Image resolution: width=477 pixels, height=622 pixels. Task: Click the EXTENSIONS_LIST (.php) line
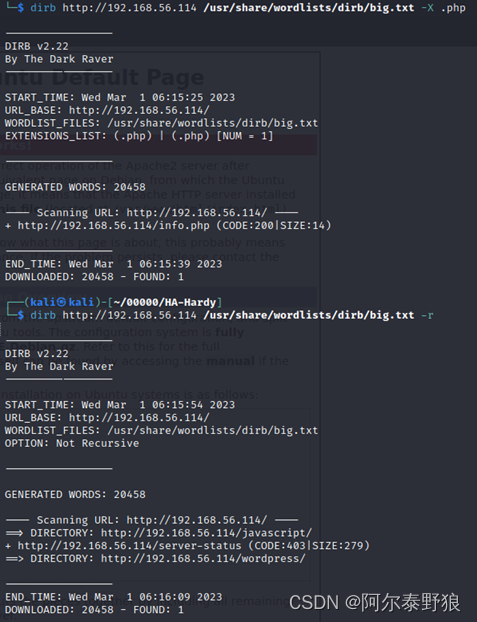click(x=139, y=136)
